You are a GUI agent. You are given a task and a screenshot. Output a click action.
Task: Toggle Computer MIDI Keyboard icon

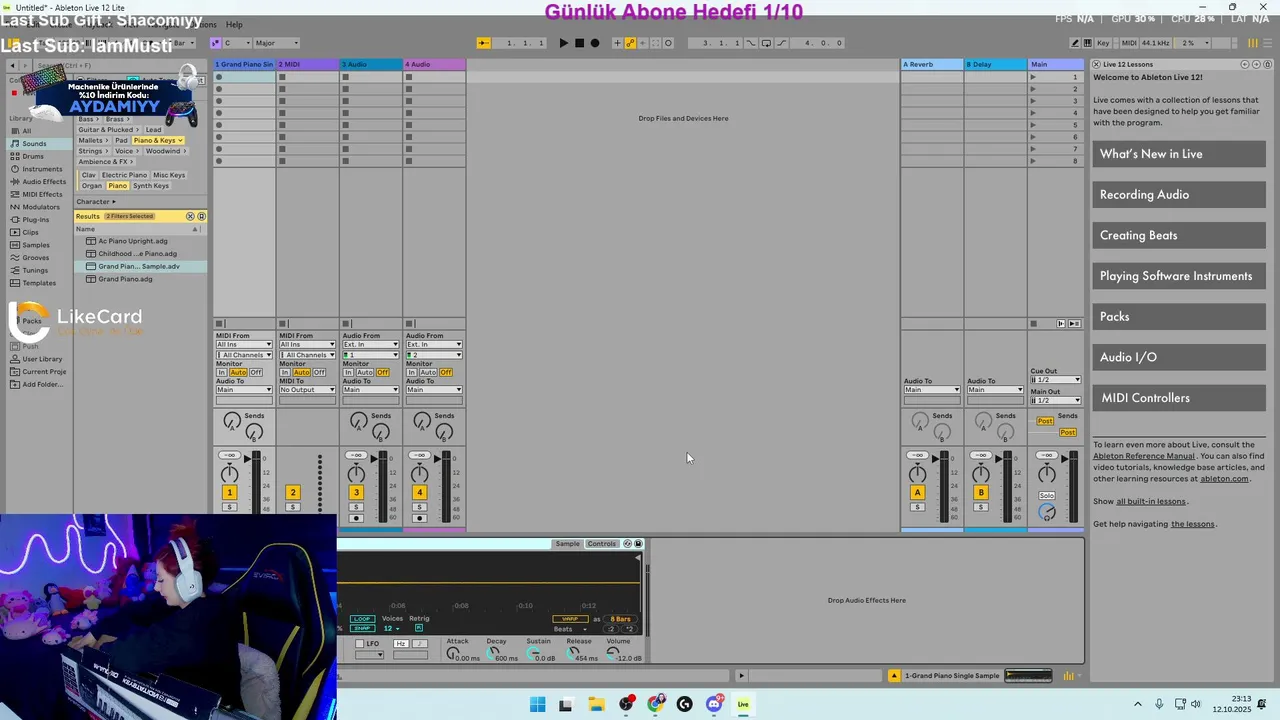click(1088, 43)
